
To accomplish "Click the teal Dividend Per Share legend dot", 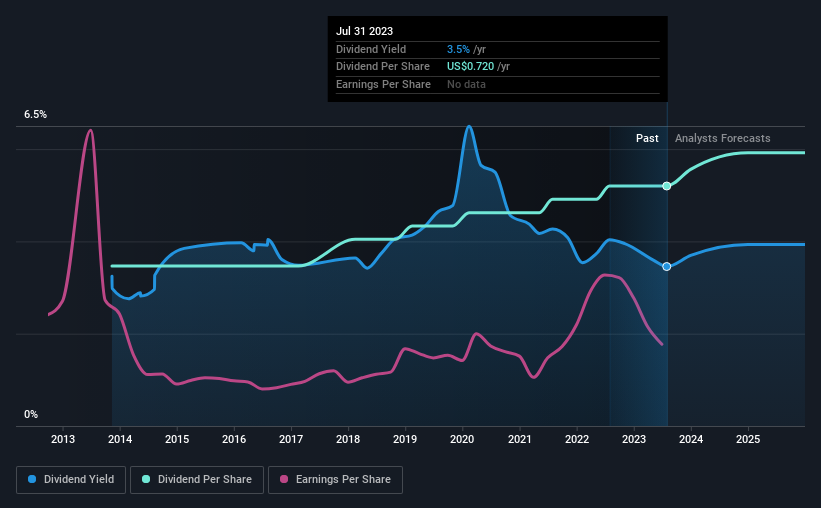I will click(x=146, y=479).
